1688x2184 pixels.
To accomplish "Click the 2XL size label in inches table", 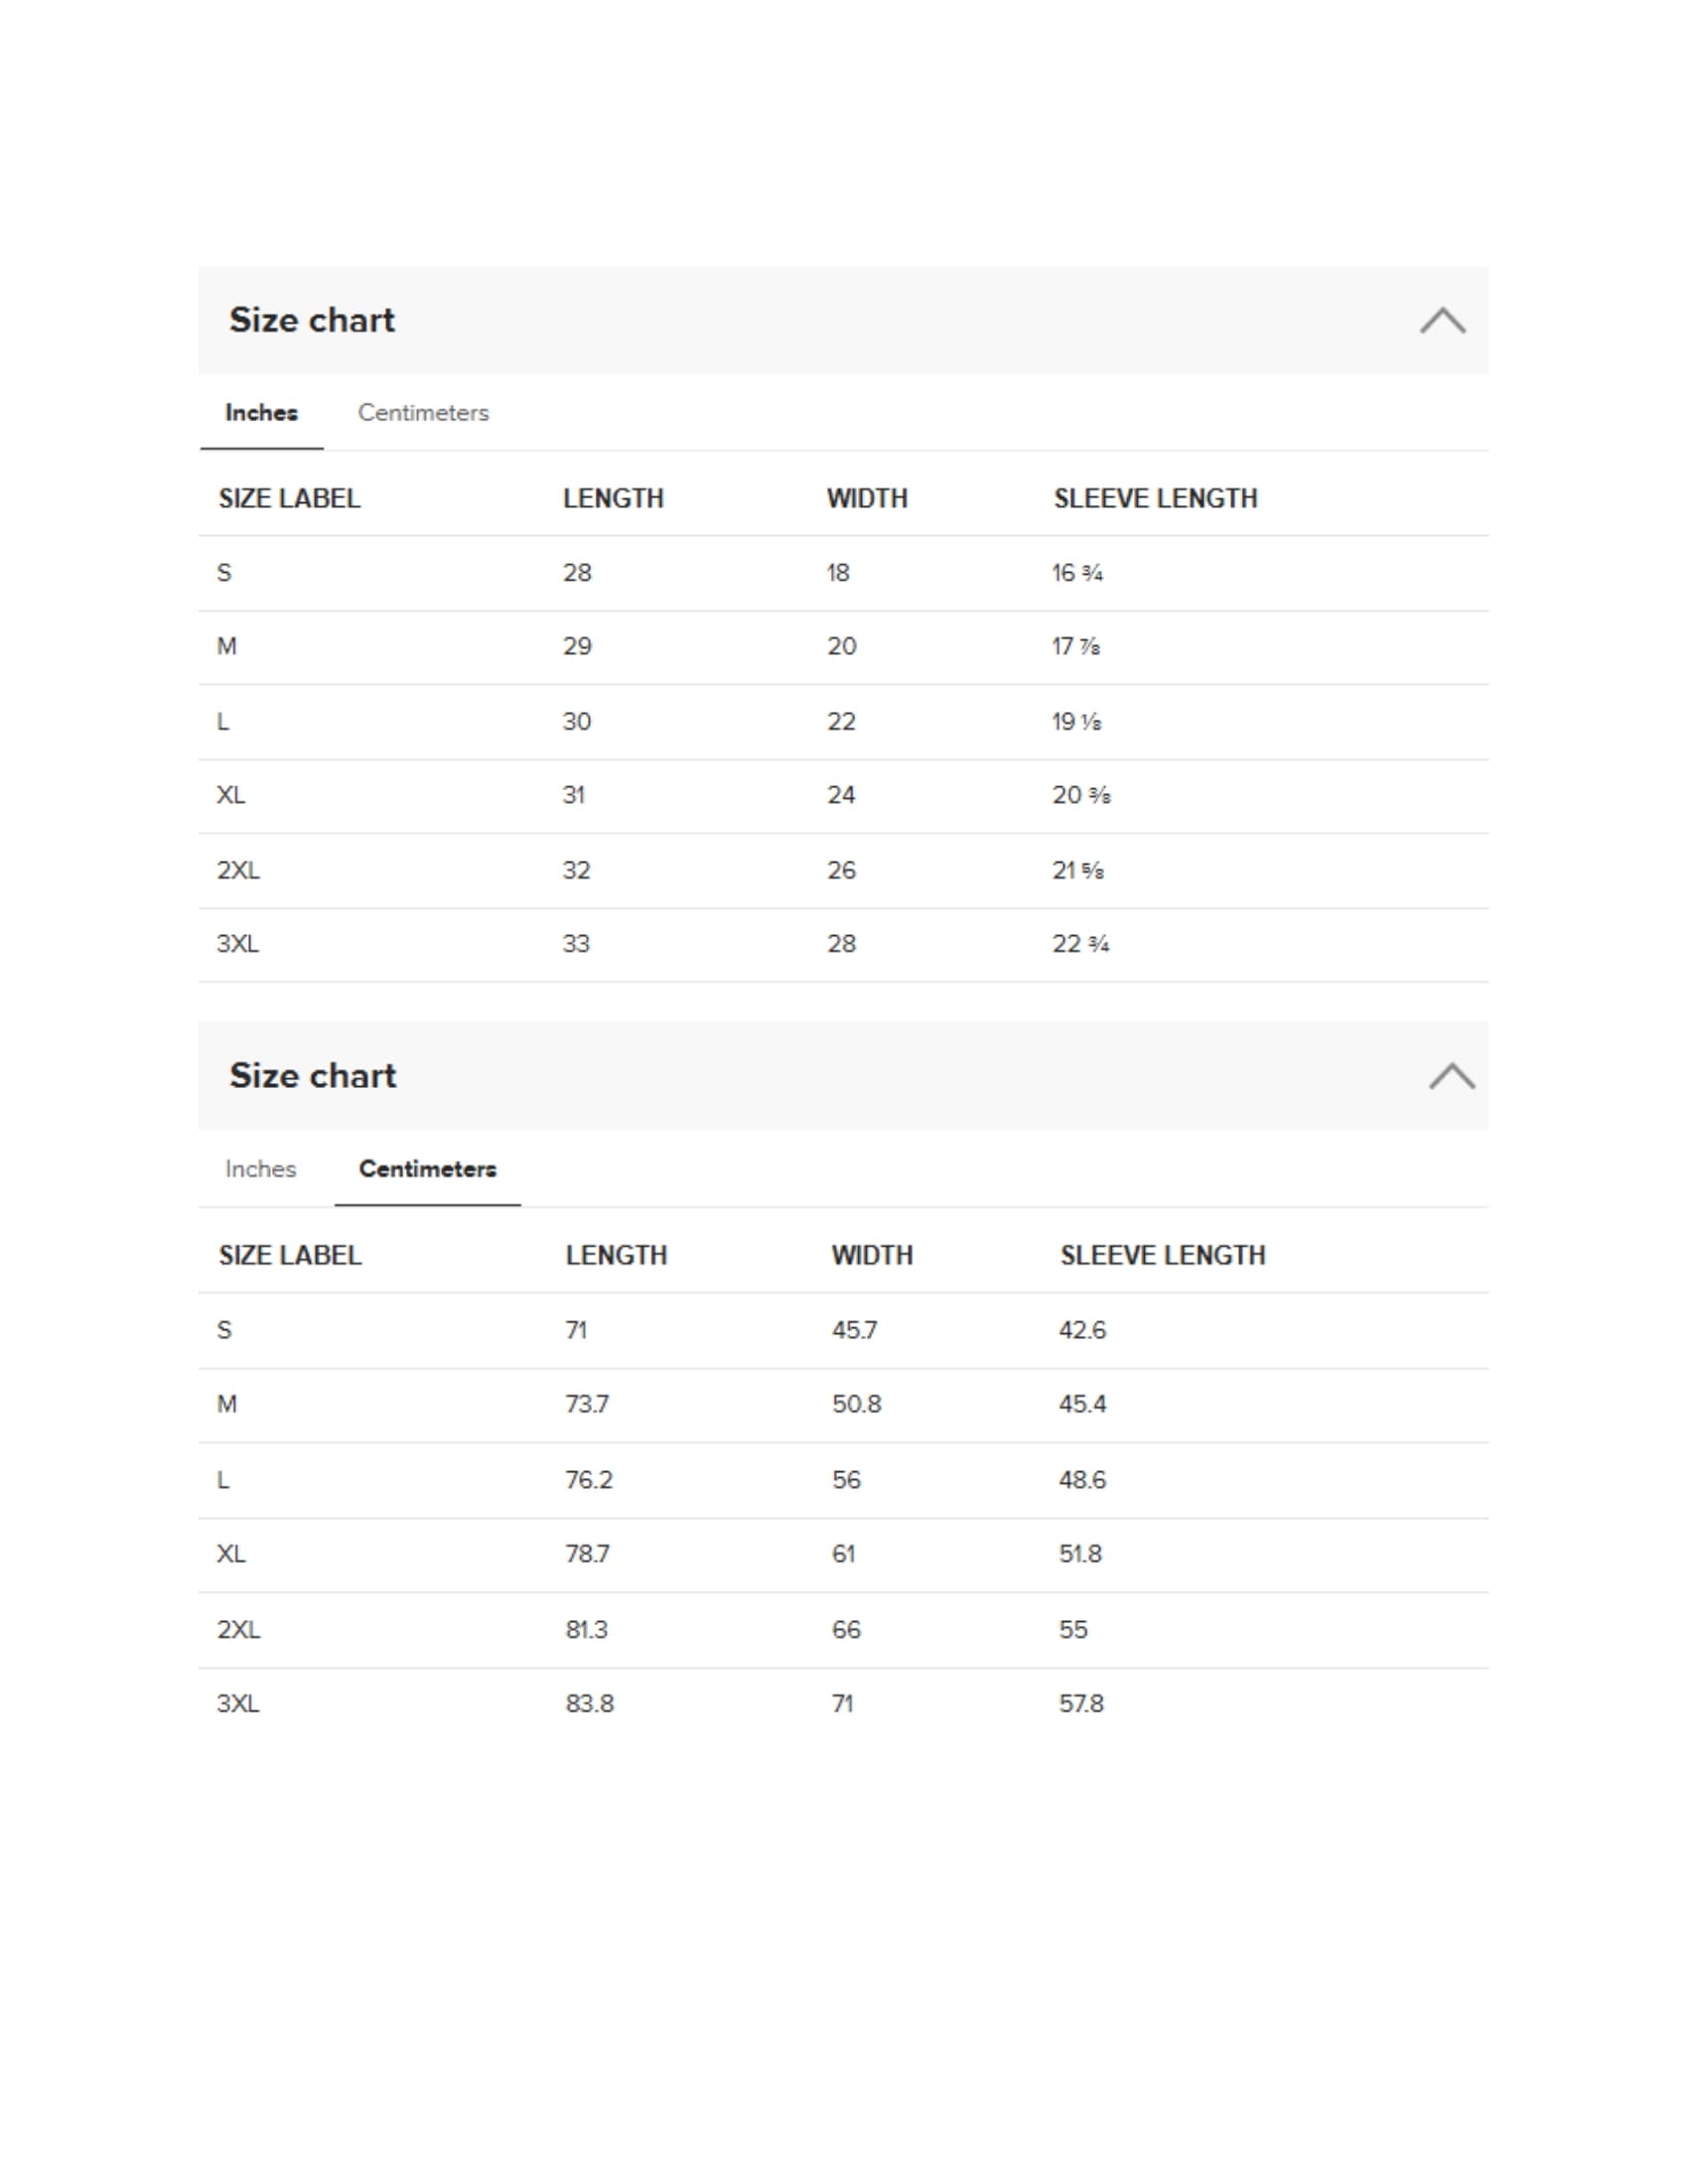I will (x=238, y=870).
